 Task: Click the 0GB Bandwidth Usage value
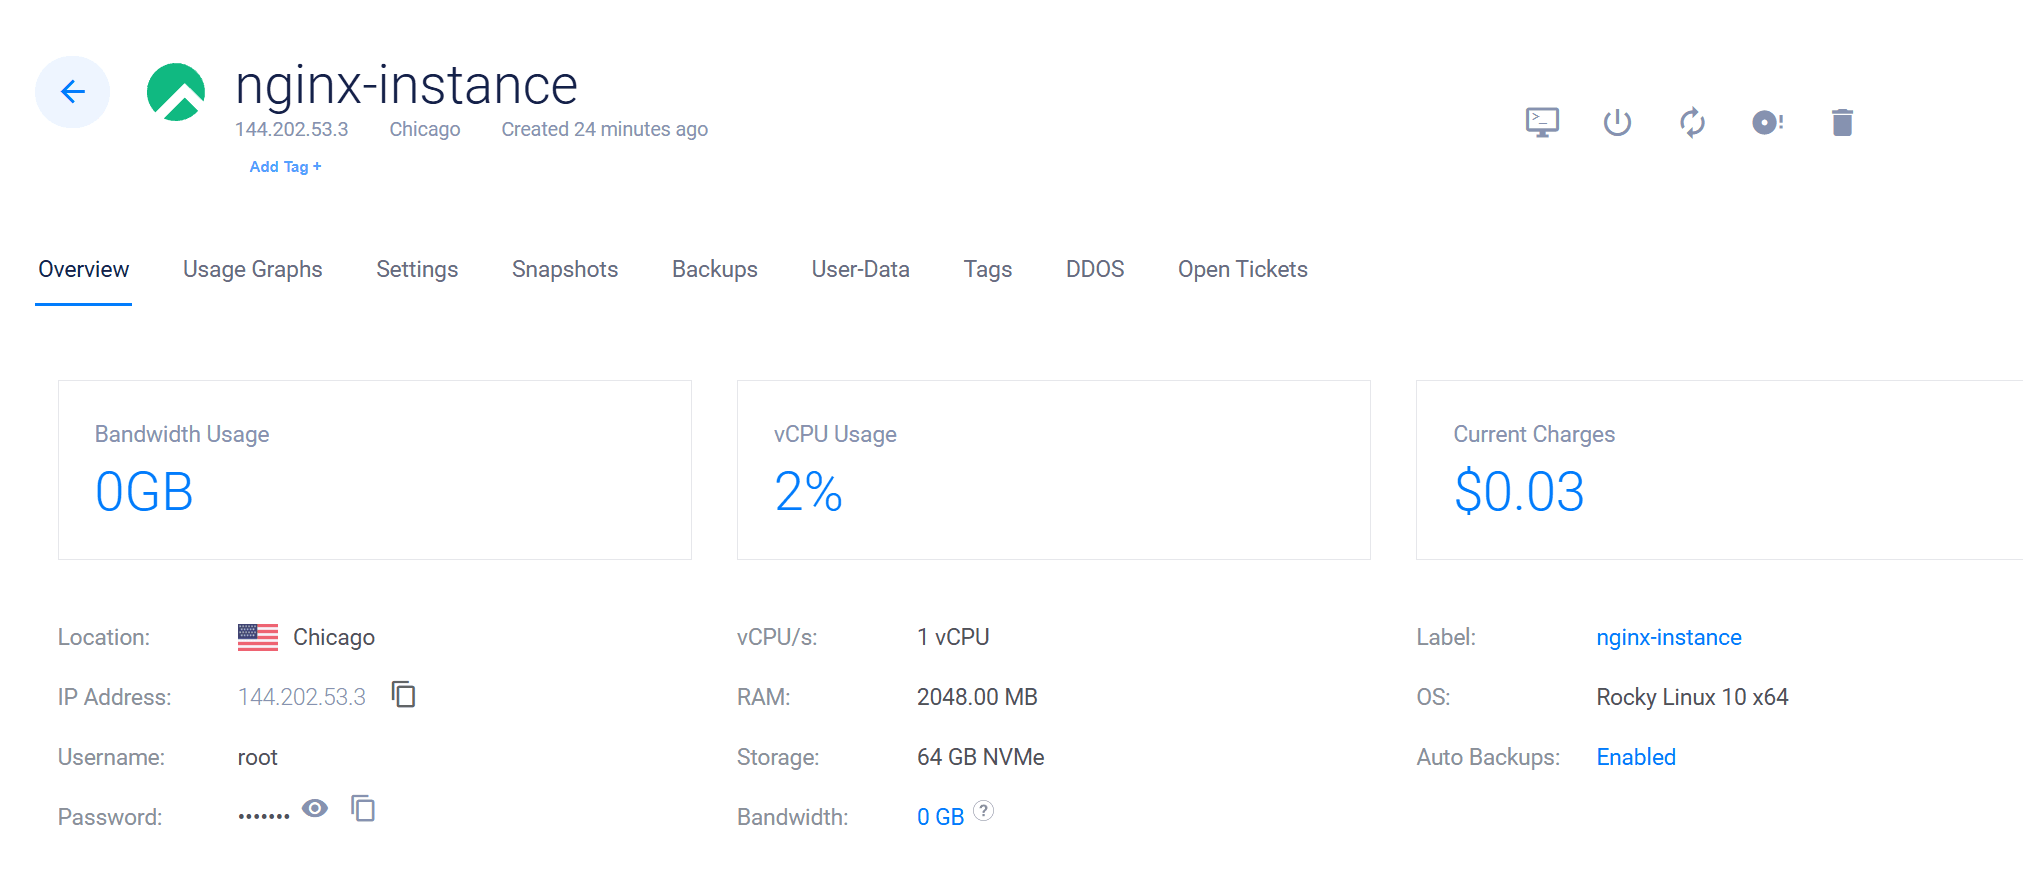tap(144, 492)
